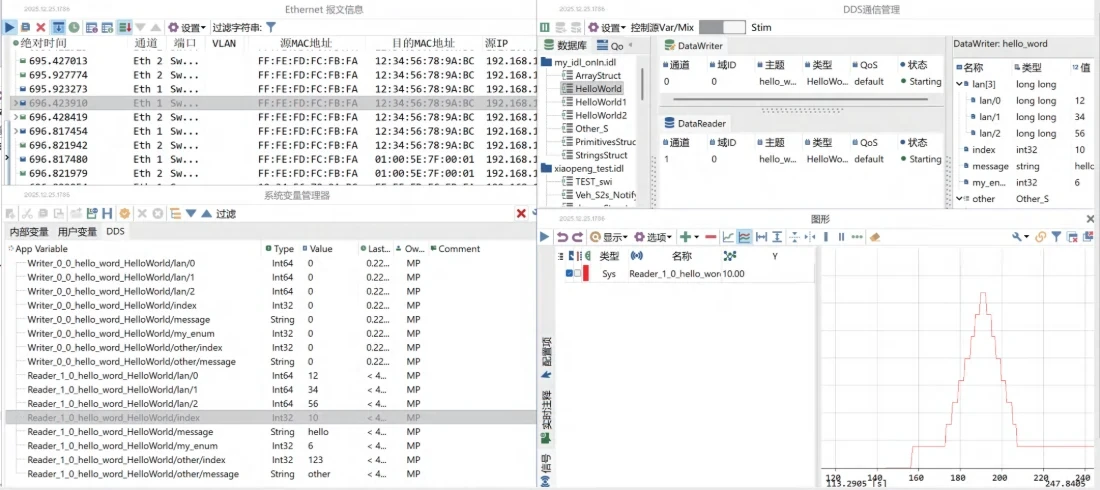Click the down triangle in variable manager toolbar
This screenshot has width=1100, height=490.
(191, 213)
